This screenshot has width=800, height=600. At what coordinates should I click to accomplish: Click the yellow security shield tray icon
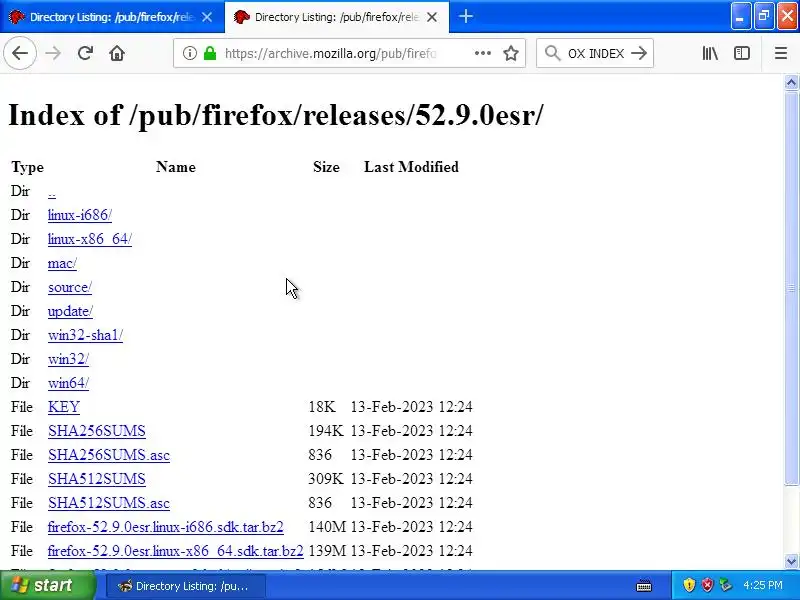coord(689,585)
